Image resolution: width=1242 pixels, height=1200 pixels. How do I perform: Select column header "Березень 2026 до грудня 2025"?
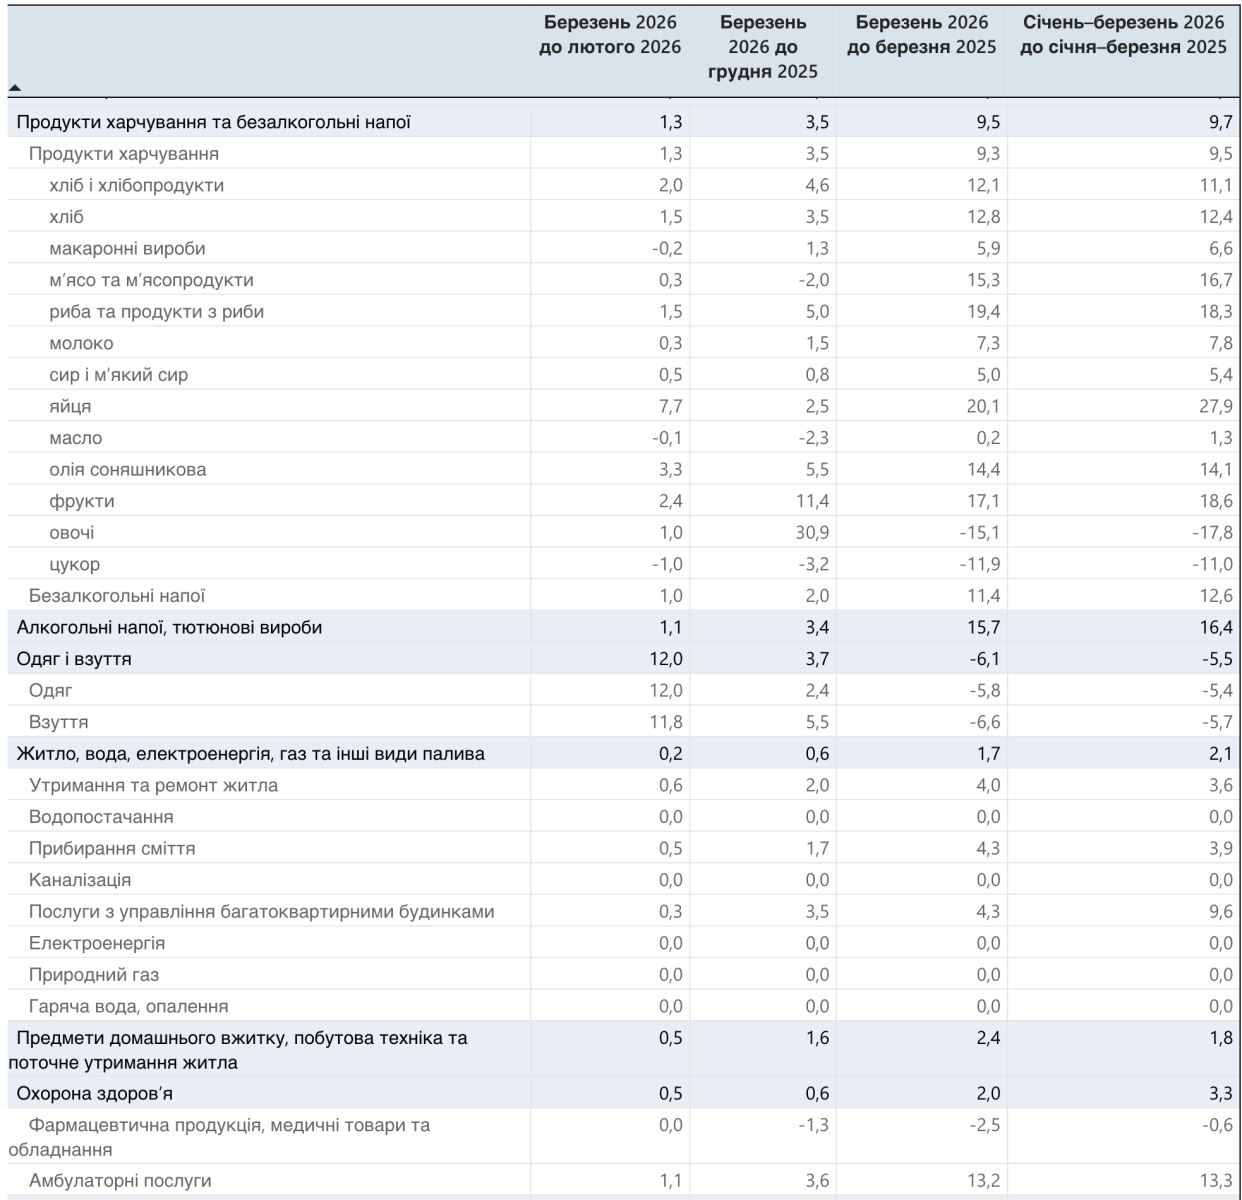[762, 47]
